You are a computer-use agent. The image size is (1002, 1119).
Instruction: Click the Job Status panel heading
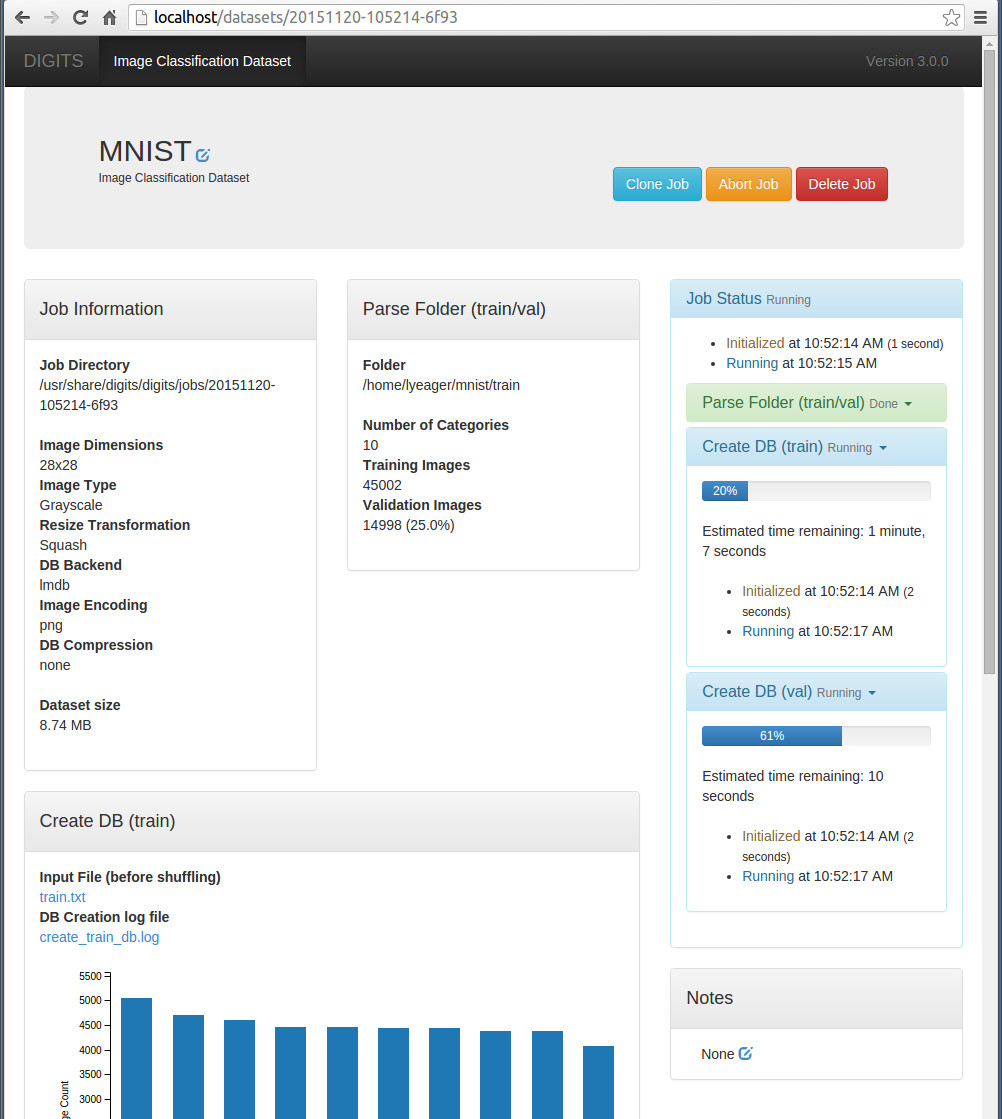816,299
